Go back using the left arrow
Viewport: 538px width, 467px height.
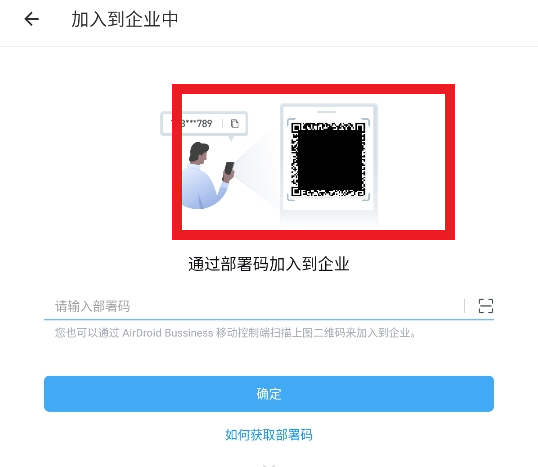[32, 19]
